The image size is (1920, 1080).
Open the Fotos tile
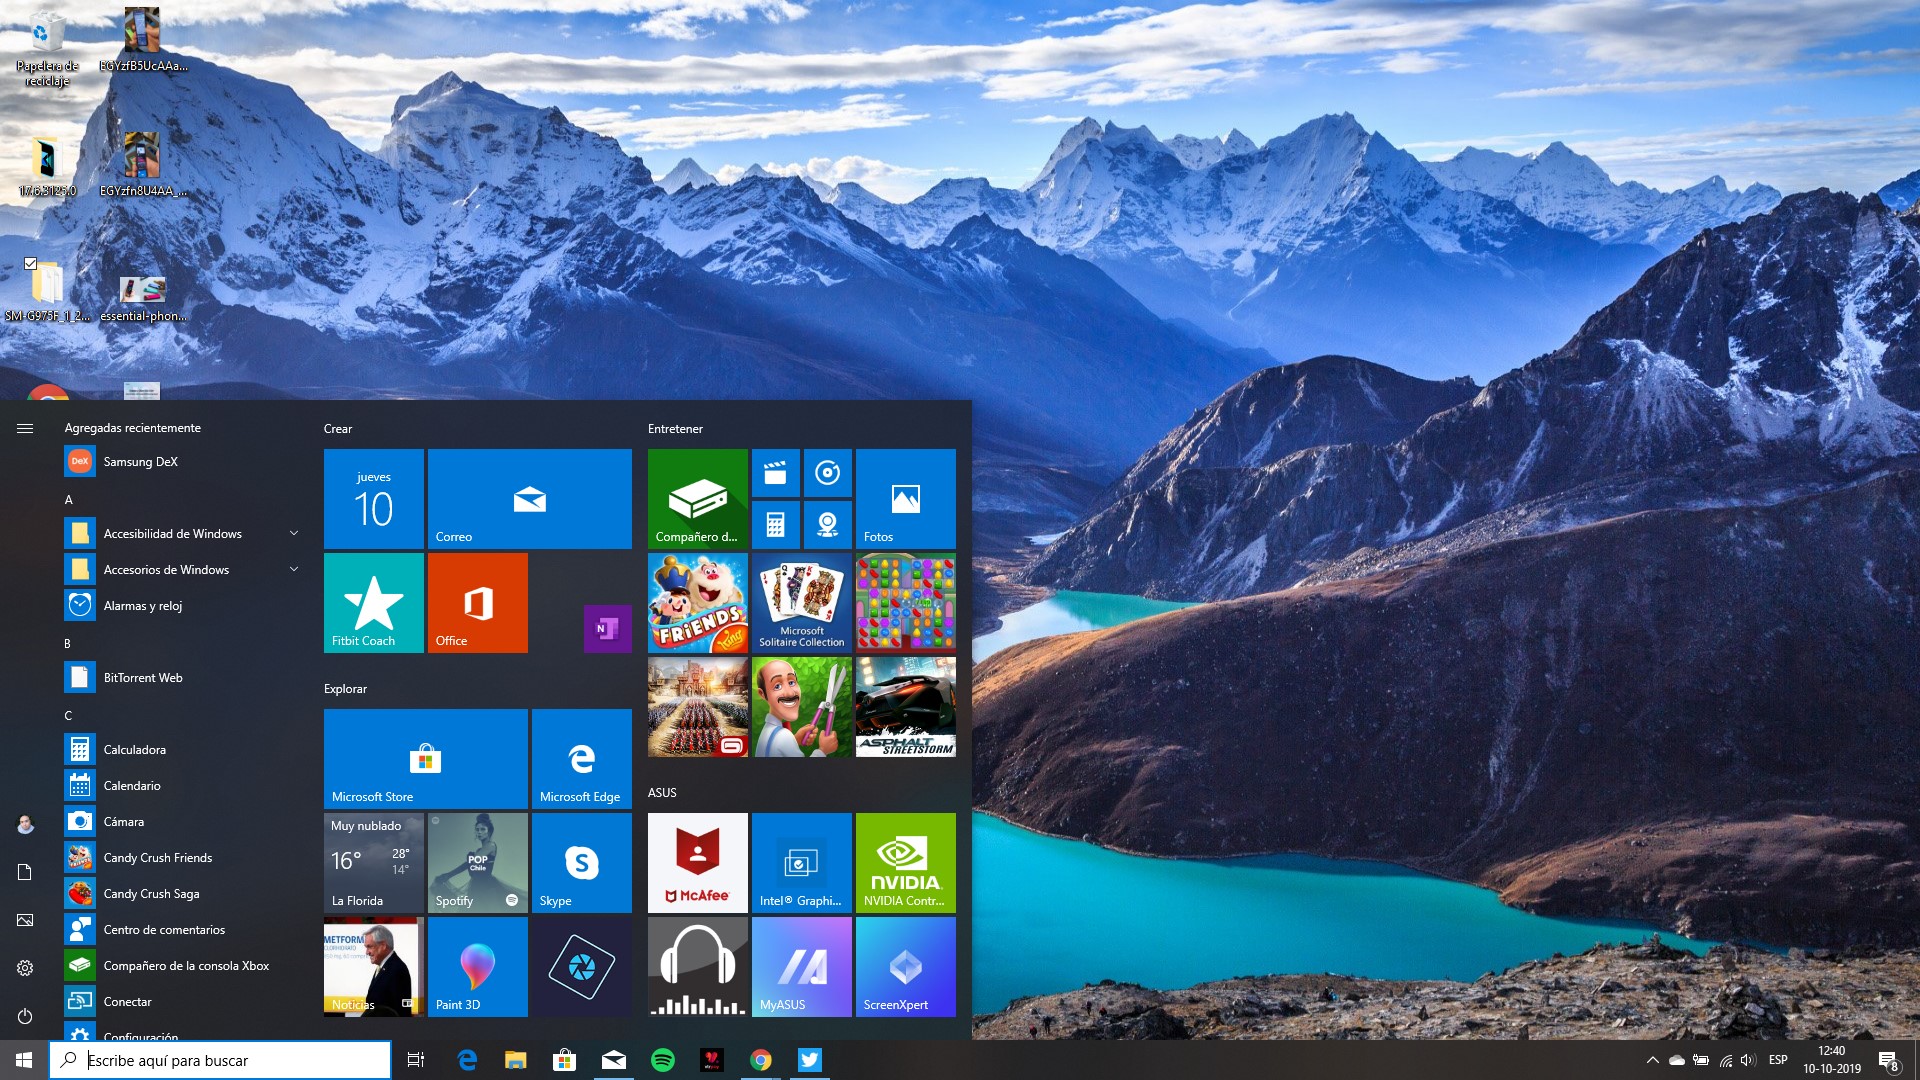906,499
